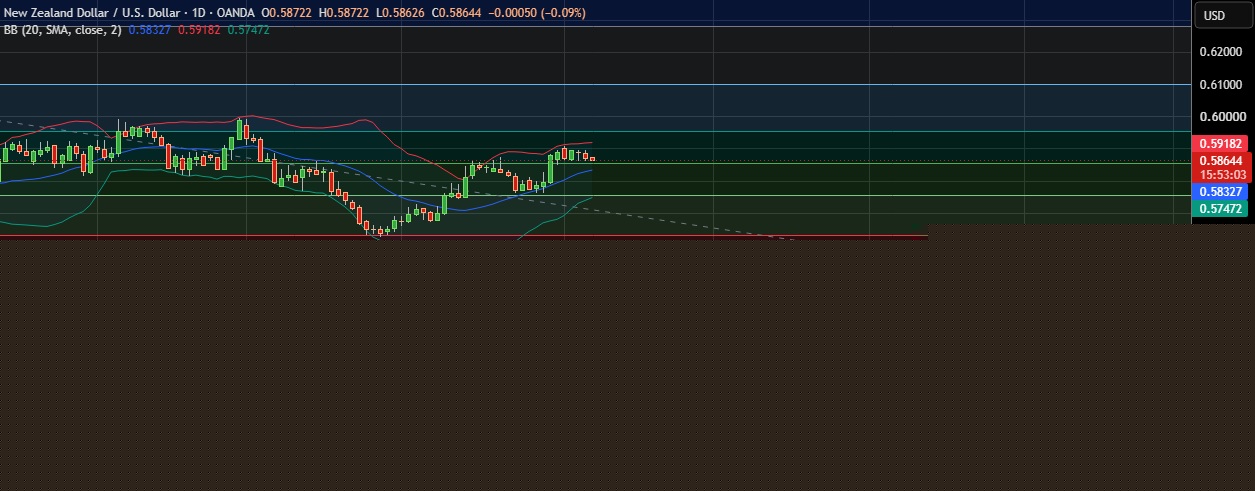Screen dimensions: 1255x491
Task: Select the red horizontal support line on chart
Action: [464, 236]
